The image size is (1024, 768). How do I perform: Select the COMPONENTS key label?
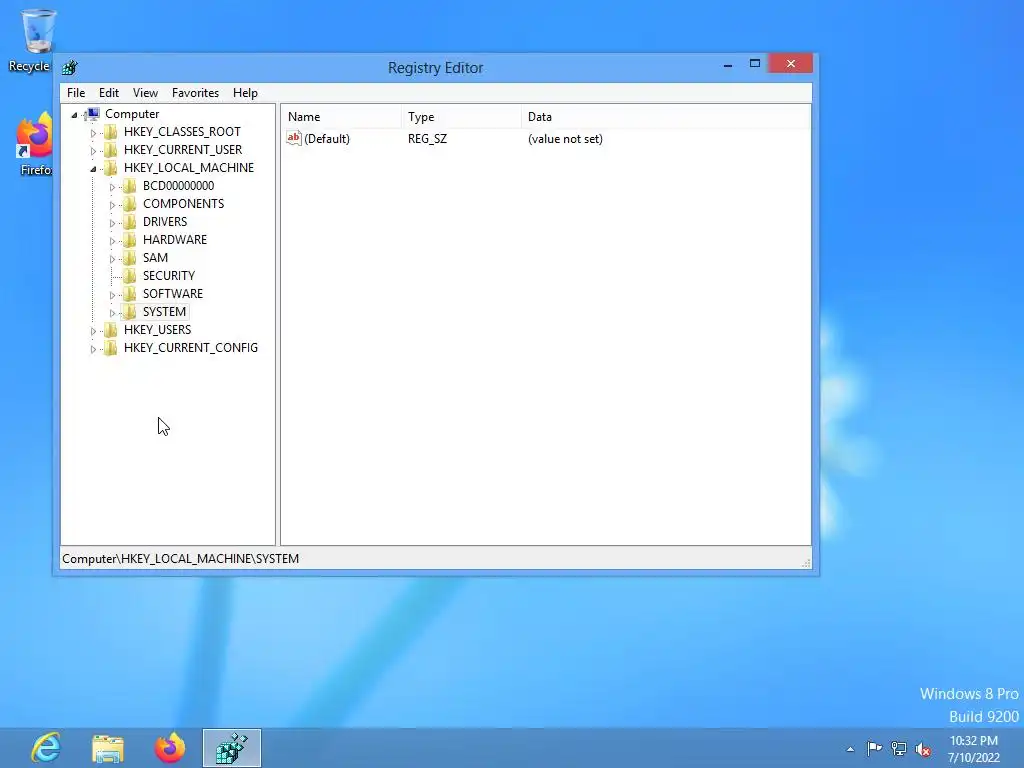coord(184,204)
